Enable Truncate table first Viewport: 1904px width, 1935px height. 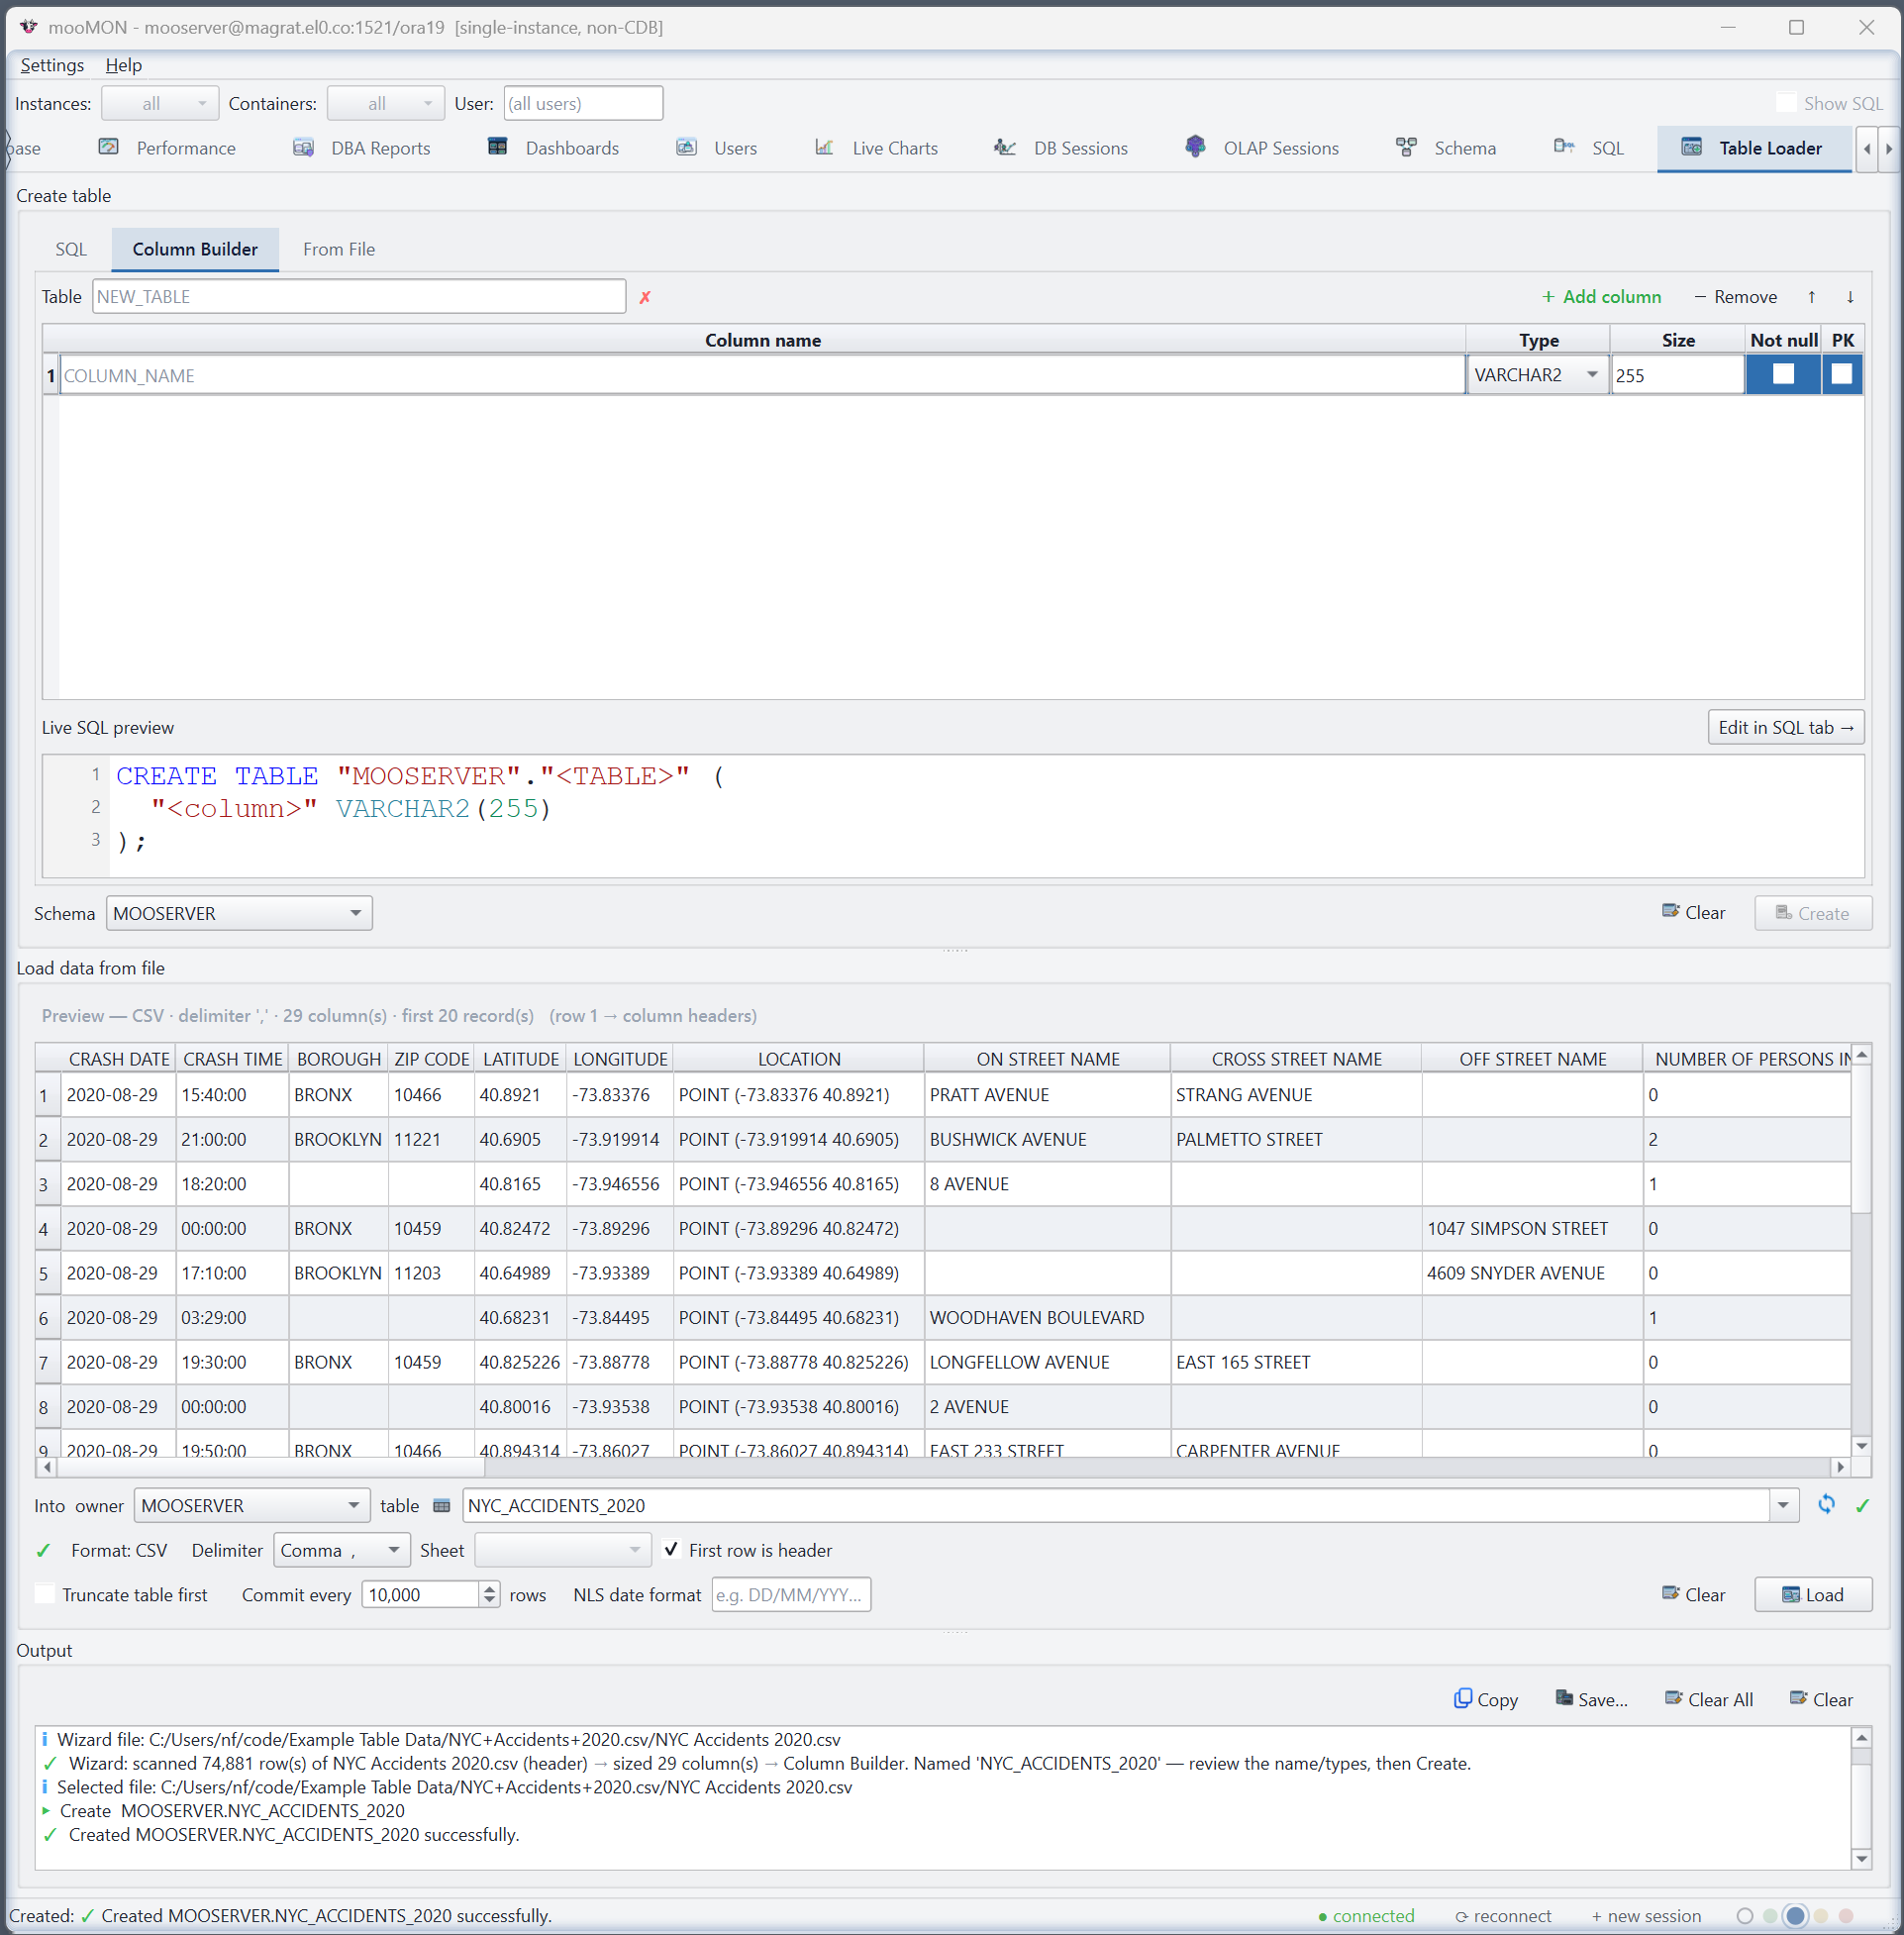click(x=45, y=1594)
